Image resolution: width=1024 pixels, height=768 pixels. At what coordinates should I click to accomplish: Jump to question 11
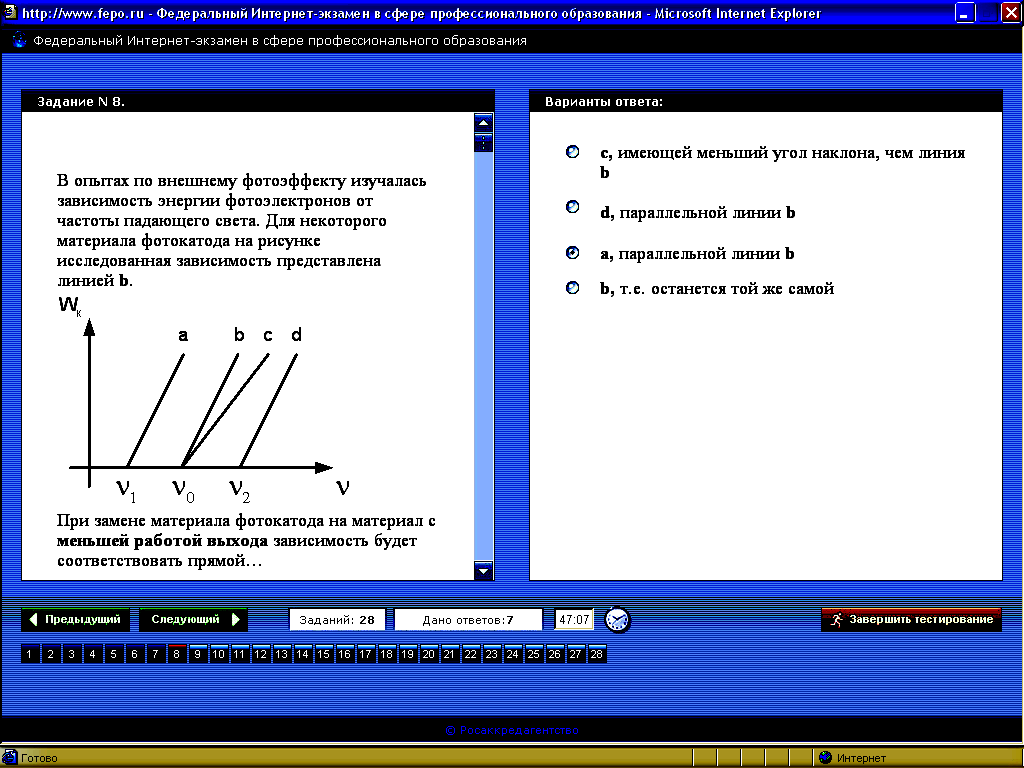tap(239, 654)
